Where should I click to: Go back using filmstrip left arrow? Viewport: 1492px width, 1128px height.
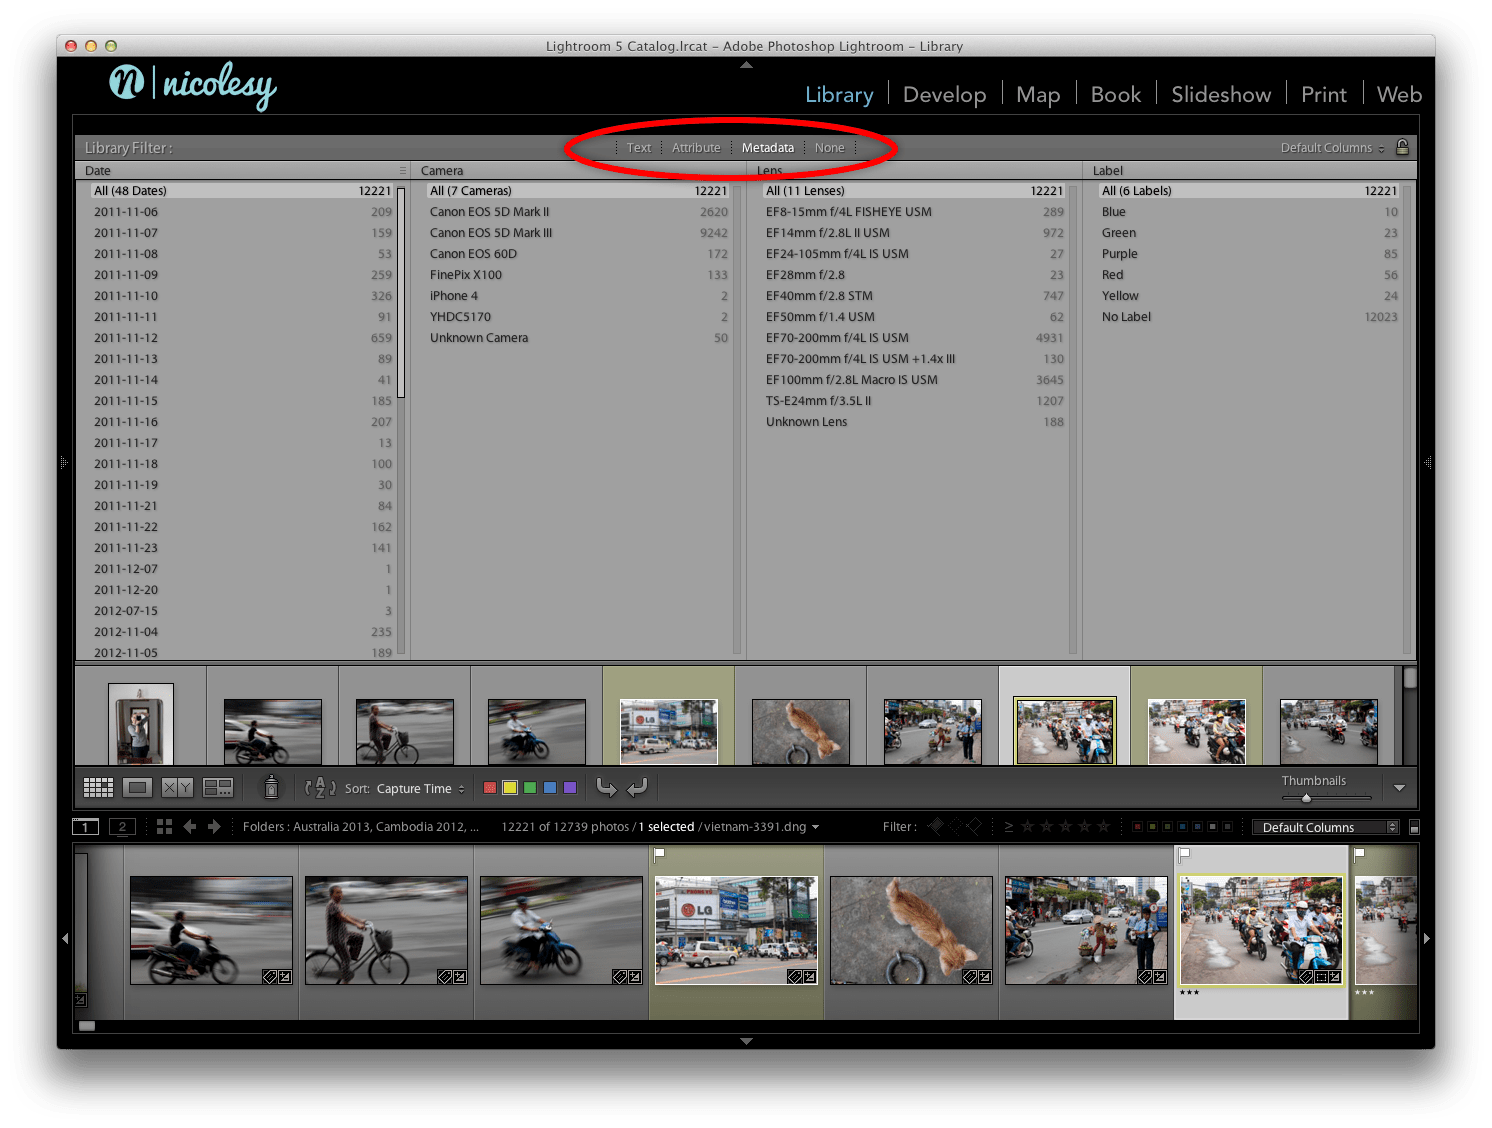[x=189, y=827]
